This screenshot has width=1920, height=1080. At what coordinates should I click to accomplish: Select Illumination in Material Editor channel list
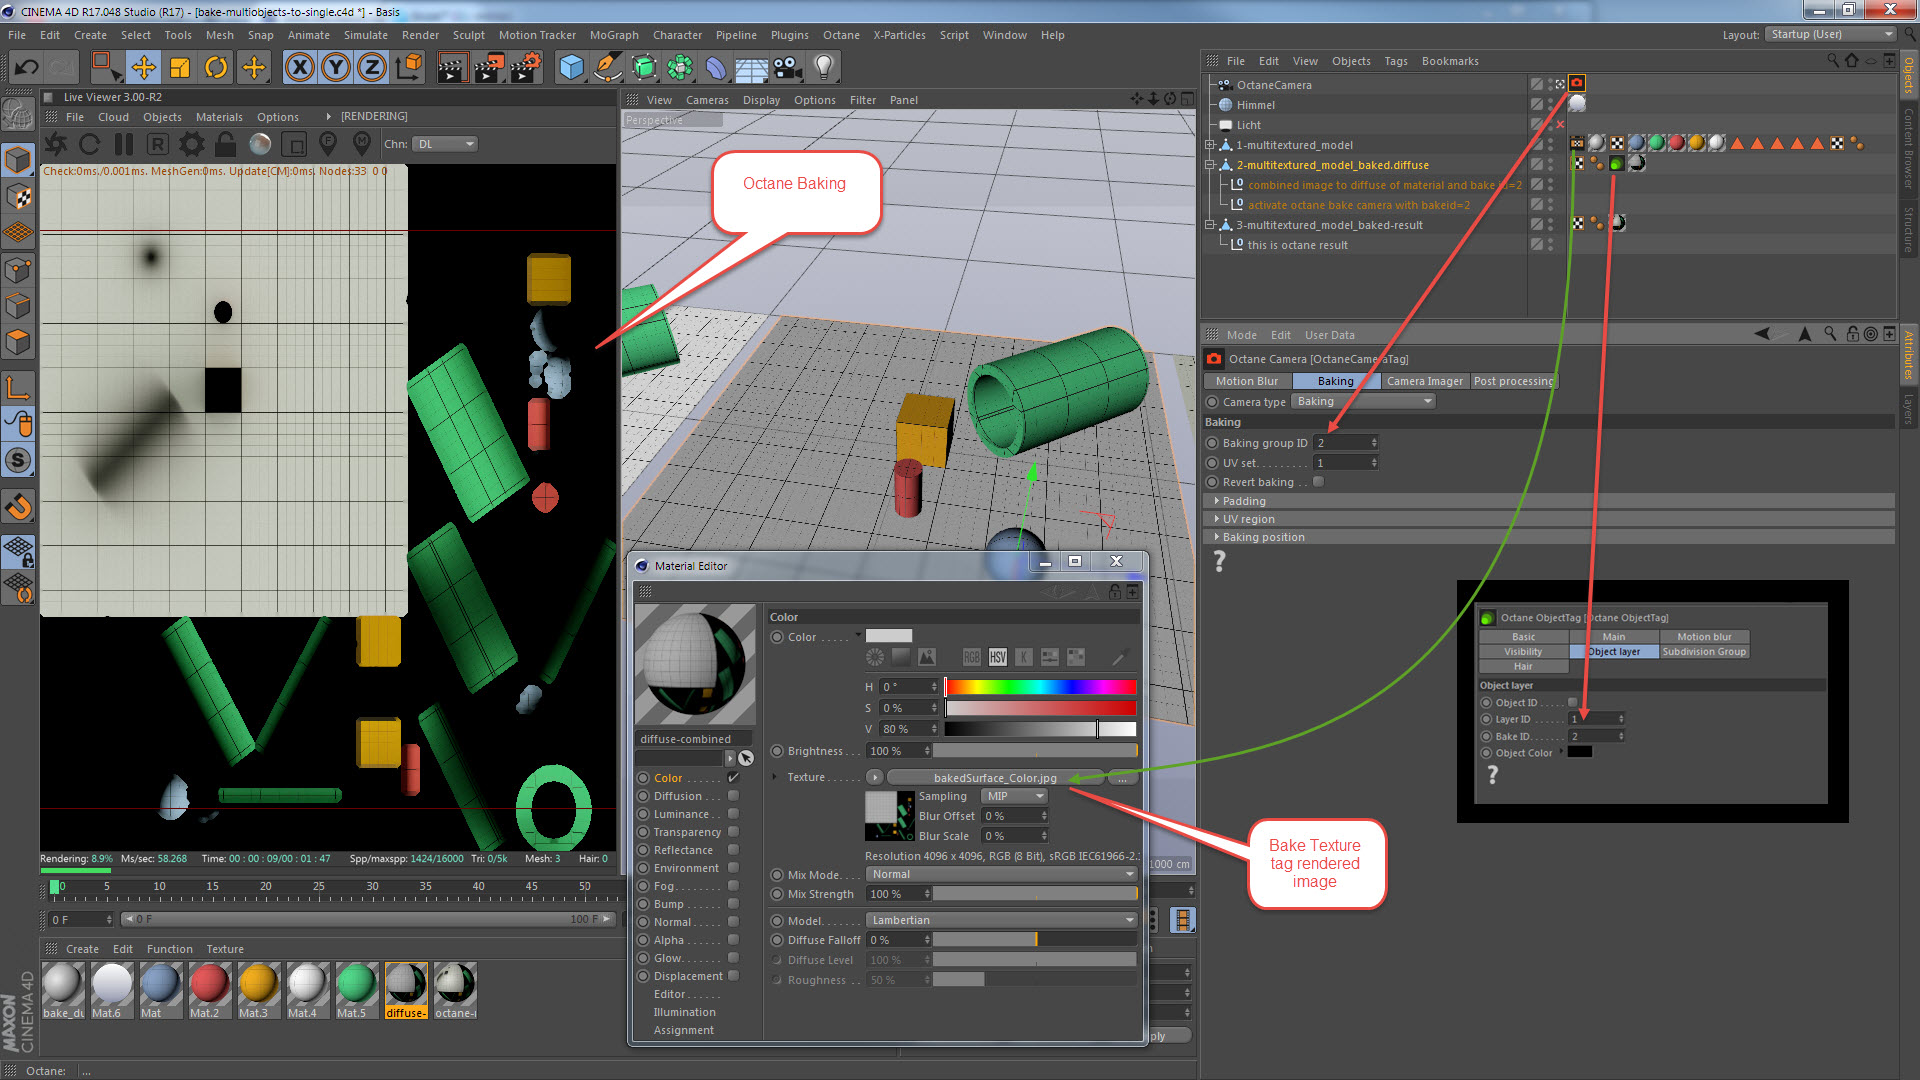[x=684, y=1012]
